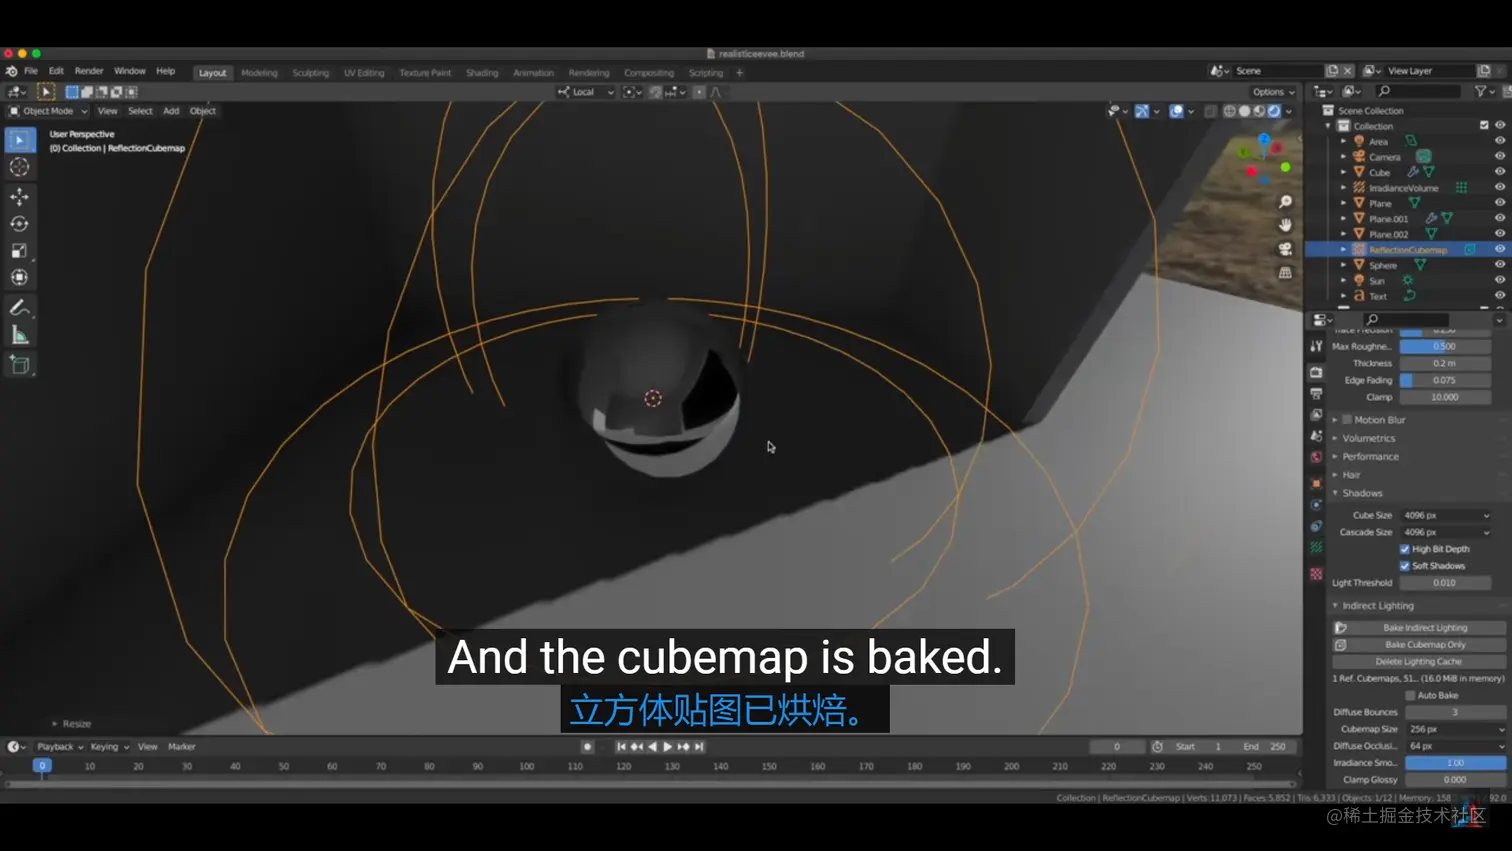Select the Annotate tool
Image resolution: width=1512 pixels, height=851 pixels.
20,307
